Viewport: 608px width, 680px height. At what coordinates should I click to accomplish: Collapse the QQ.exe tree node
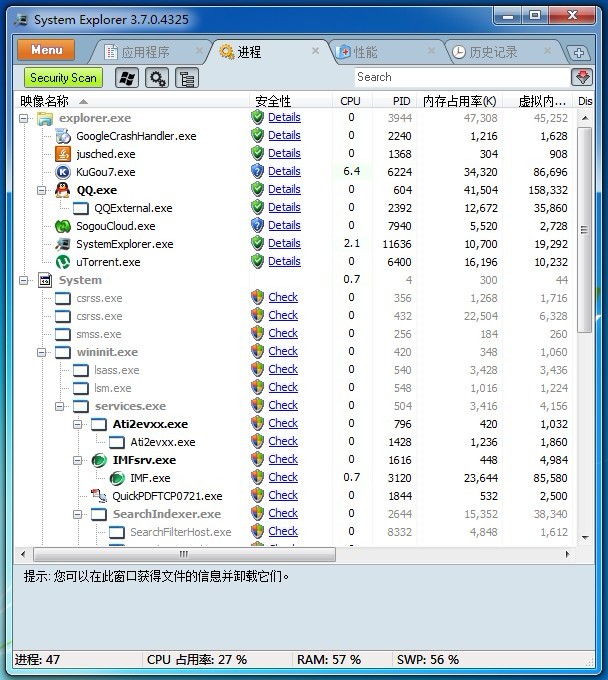pos(42,190)
